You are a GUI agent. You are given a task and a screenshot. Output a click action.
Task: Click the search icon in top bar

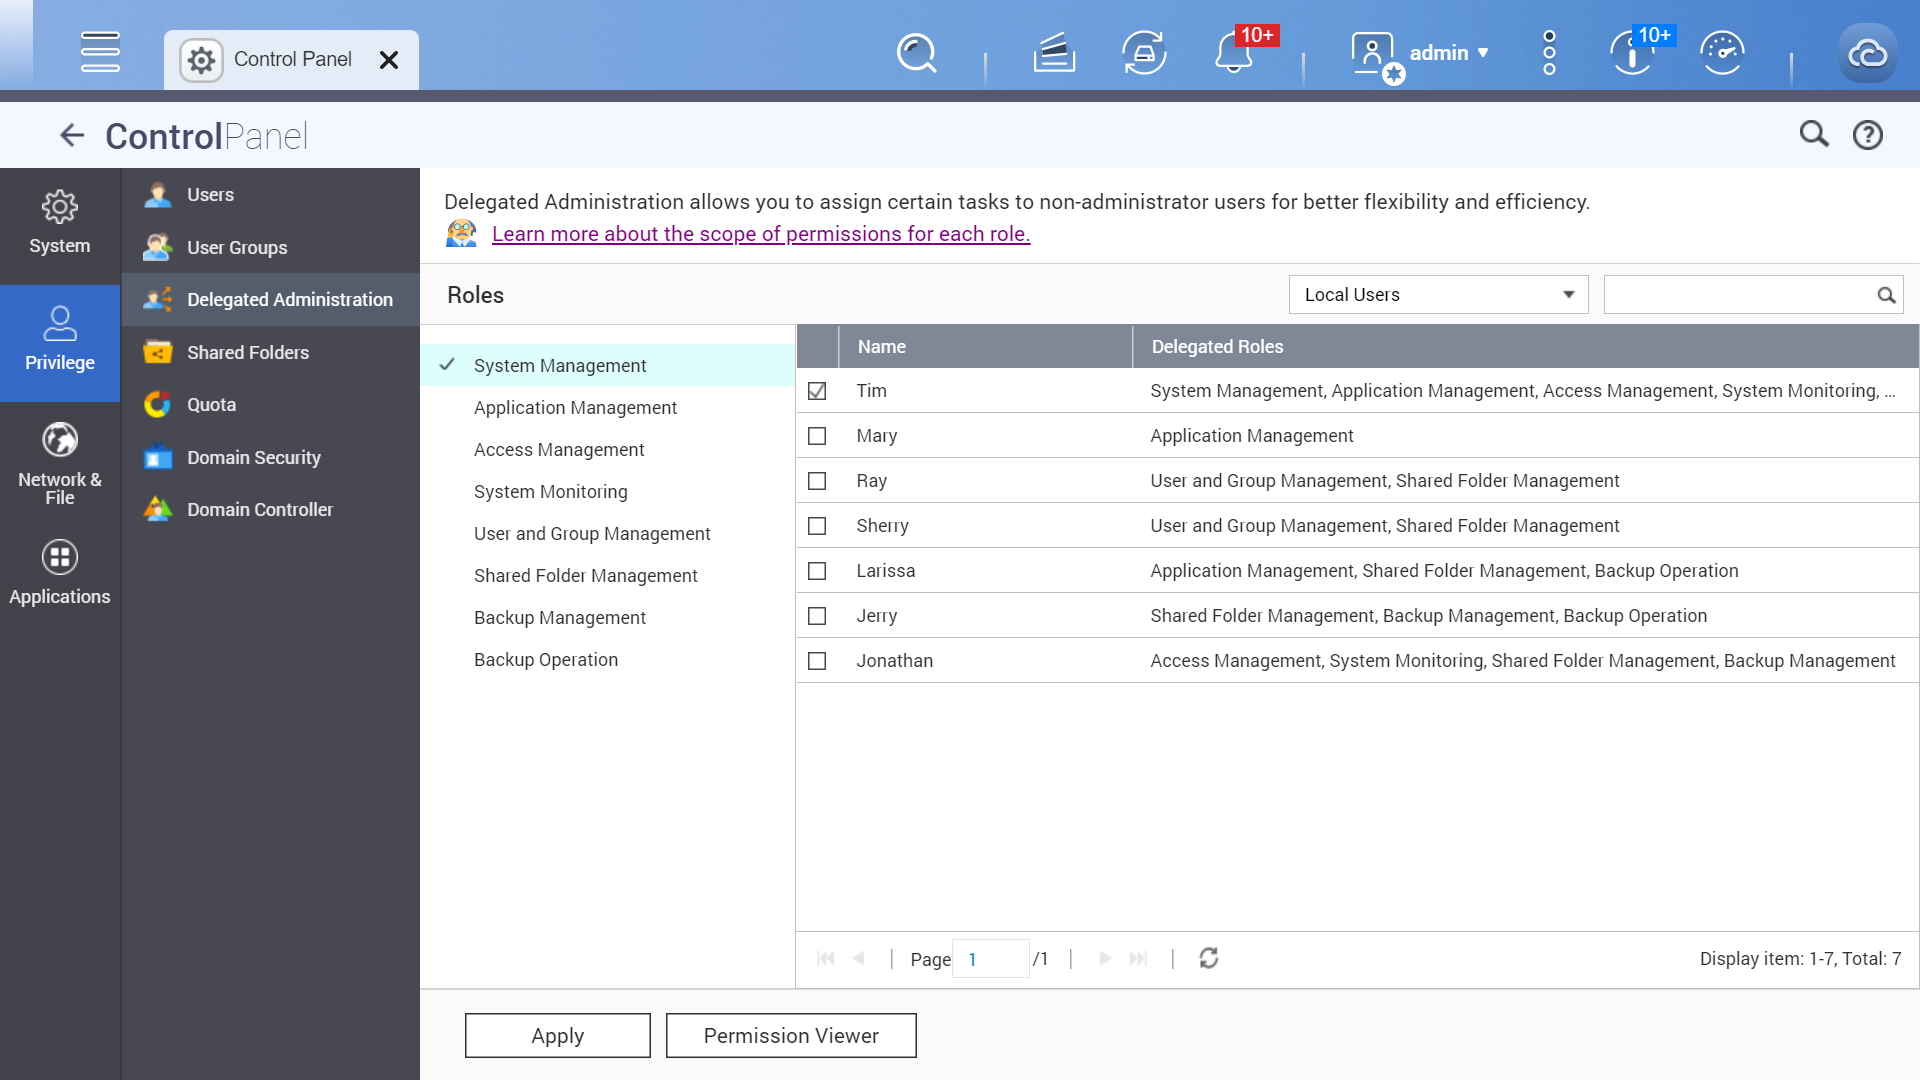(919, 53)
